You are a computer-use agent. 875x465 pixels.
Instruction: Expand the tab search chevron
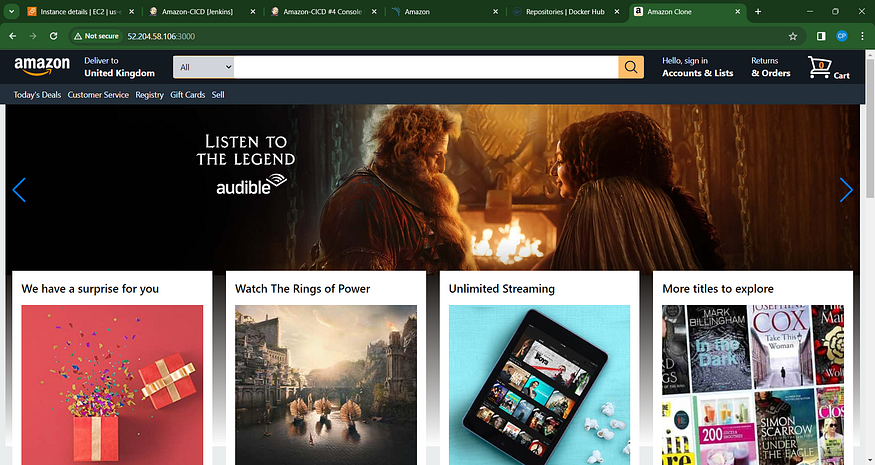11,11
